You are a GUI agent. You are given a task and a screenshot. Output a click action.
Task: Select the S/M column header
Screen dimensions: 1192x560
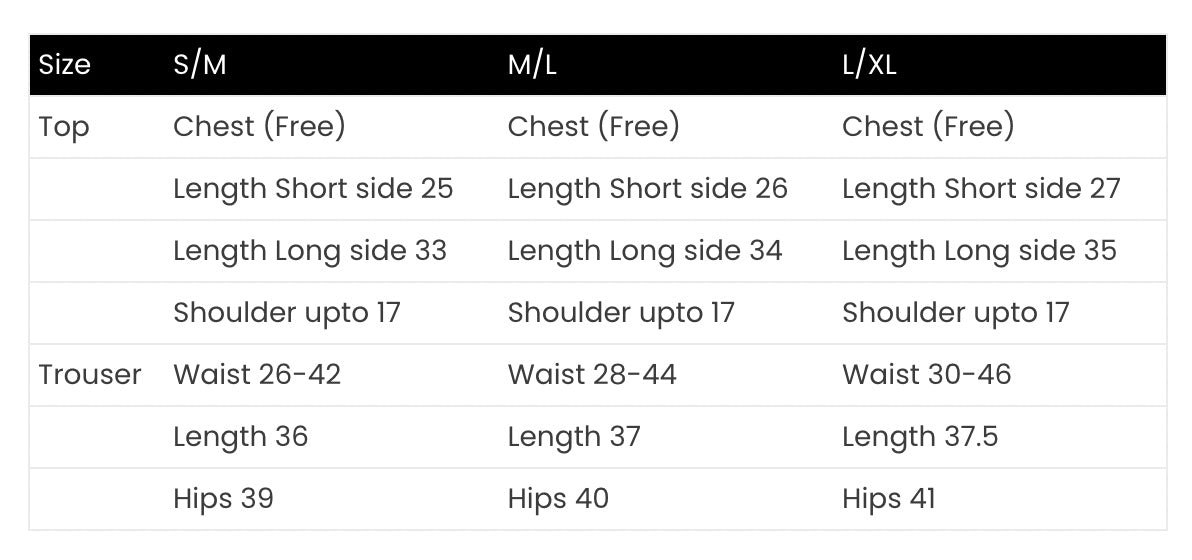click(200, 65)
